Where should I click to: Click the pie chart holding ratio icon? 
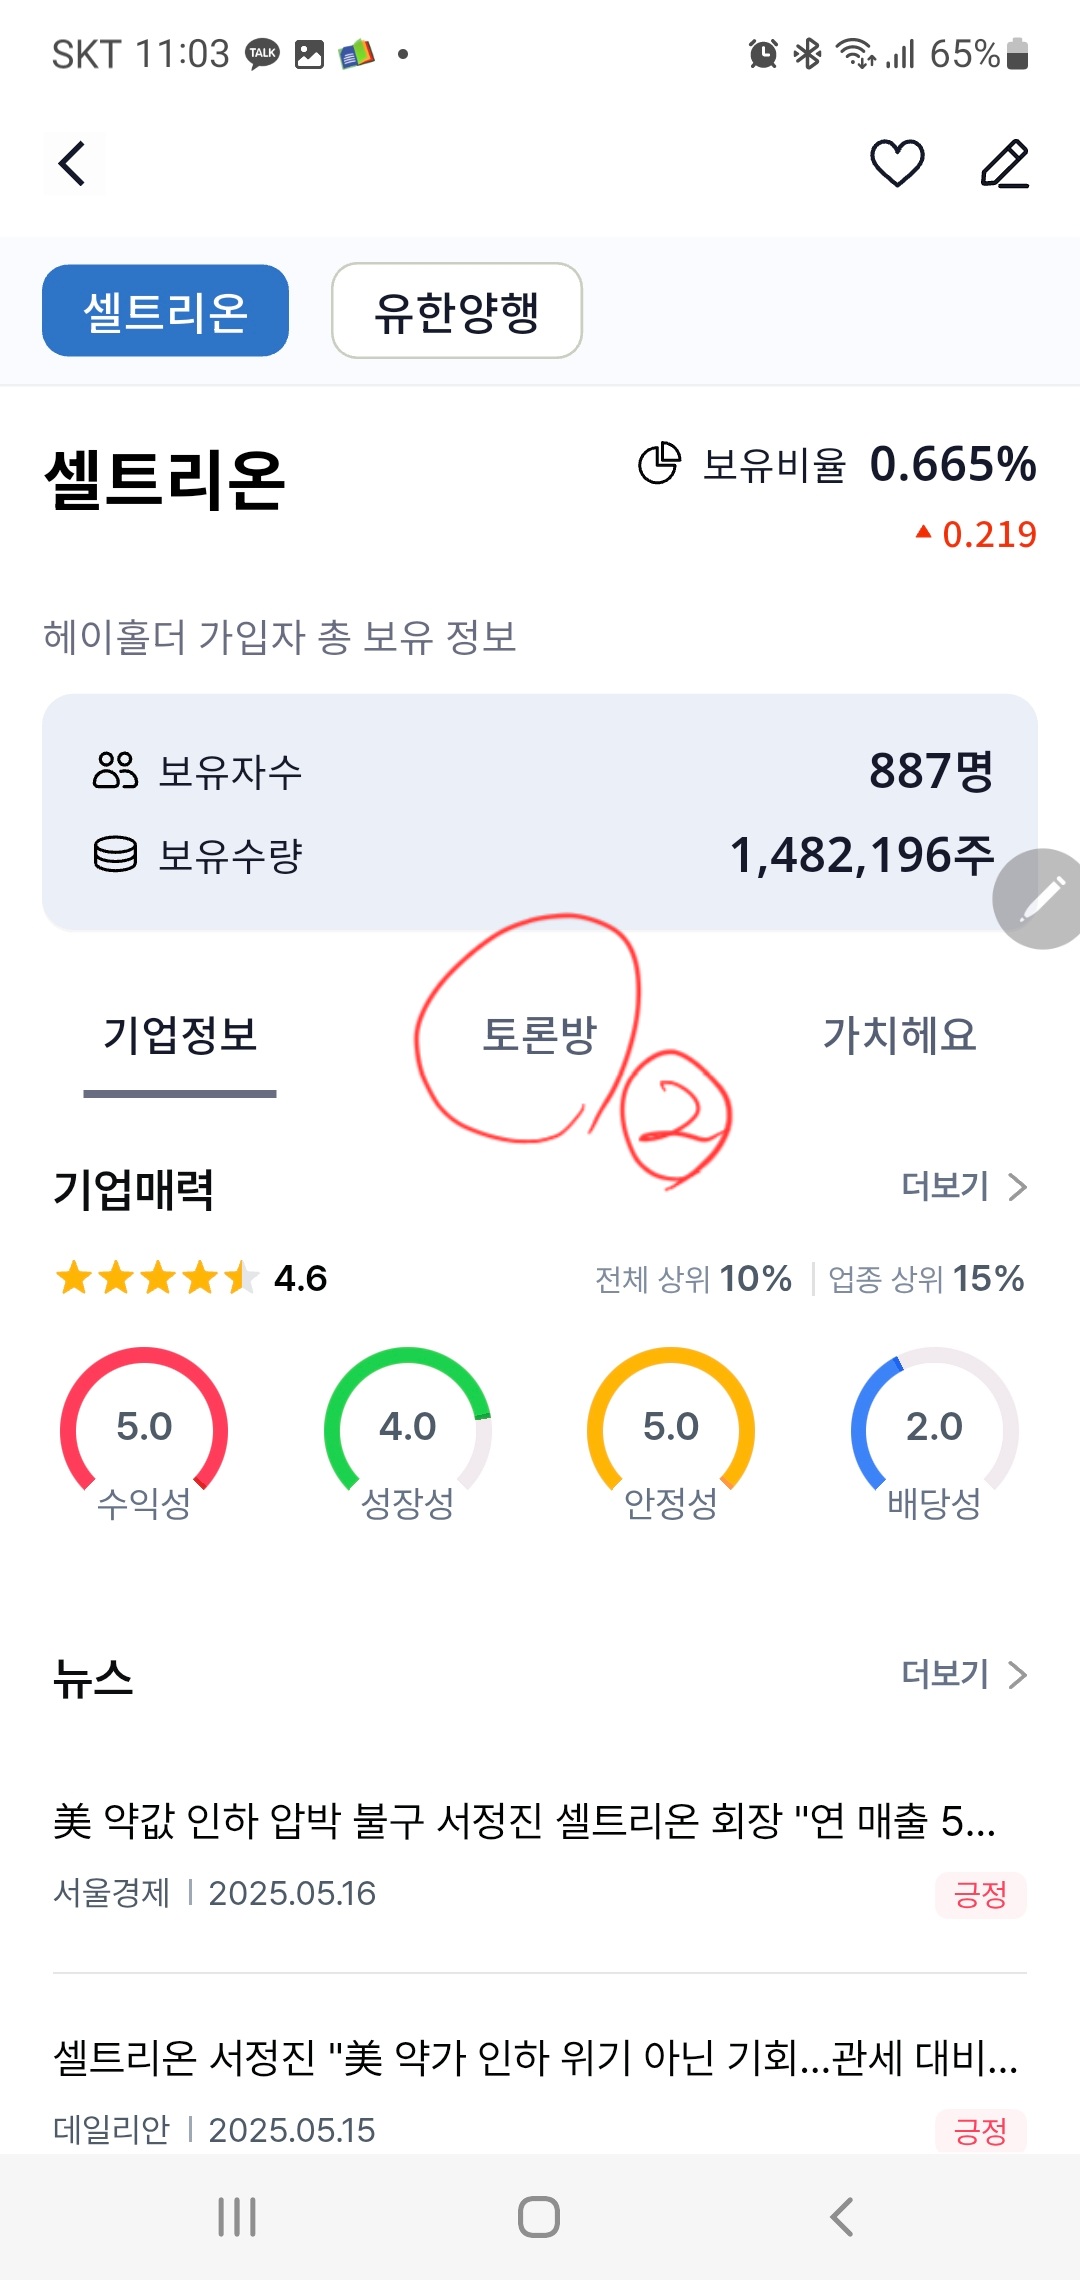click(659, 464)
